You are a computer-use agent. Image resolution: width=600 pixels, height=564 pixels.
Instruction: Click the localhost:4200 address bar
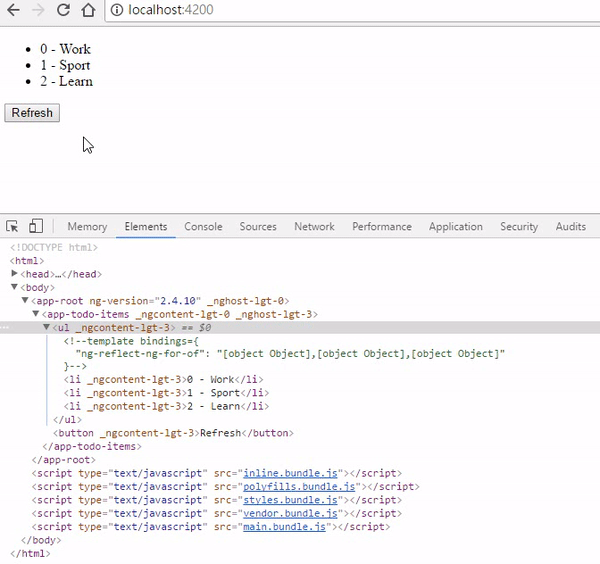pyautogui.click(x=352, y=10)
